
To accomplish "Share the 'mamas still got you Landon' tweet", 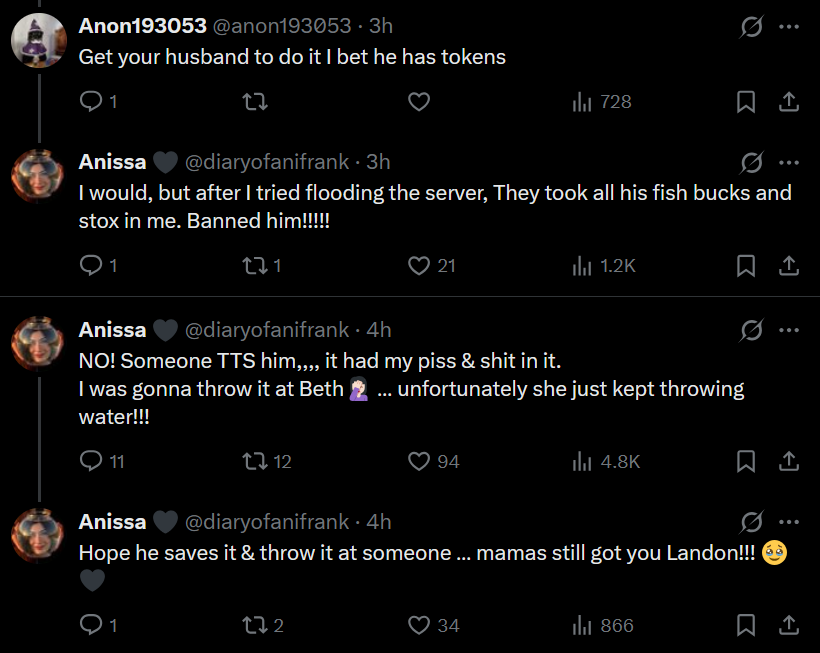I will (x=788, y=625).
